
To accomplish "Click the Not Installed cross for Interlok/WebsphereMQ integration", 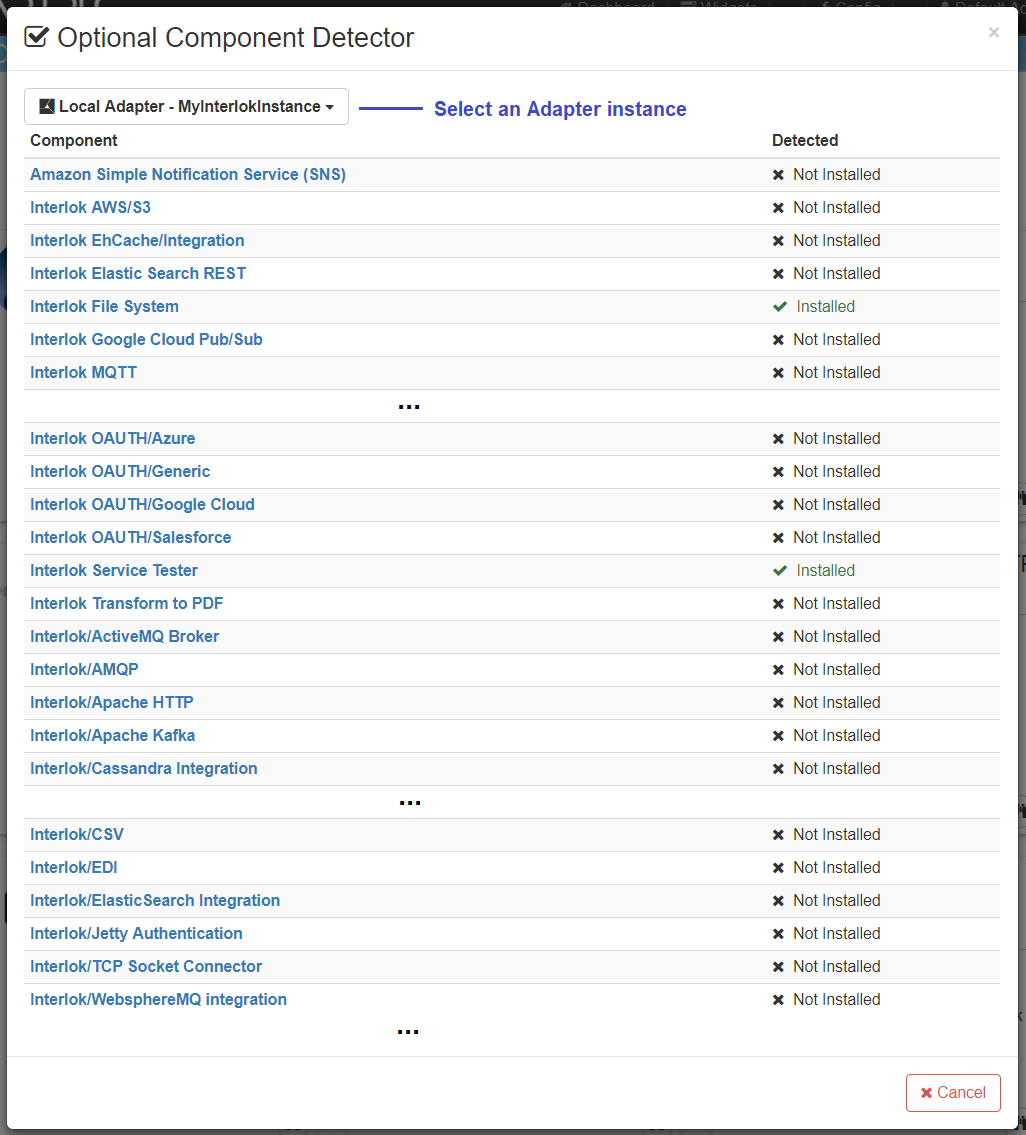I will [778, 1000].
